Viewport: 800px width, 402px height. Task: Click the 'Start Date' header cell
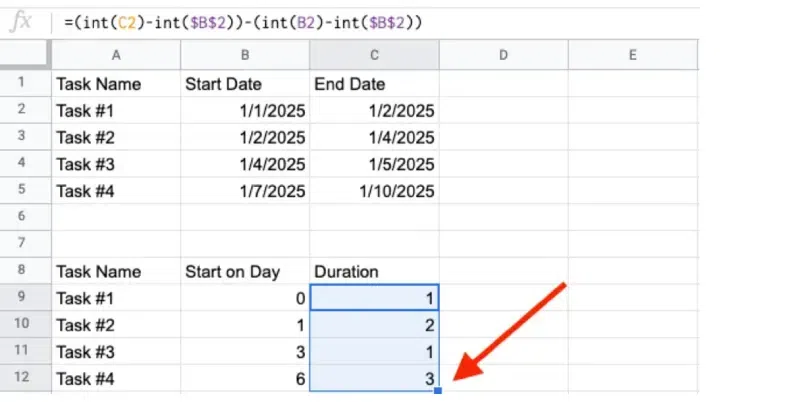(245, 83)
